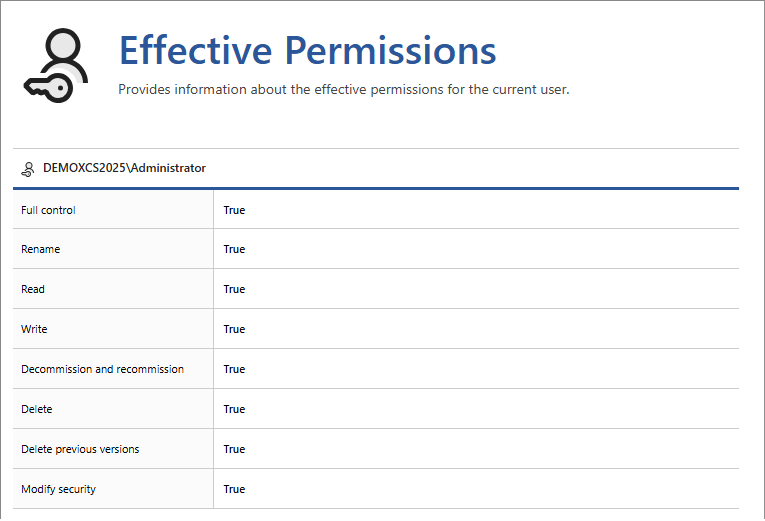Select the Modify security permission label
The width and height of the screenshot is (765, 521).
click(x=58, y=489)
